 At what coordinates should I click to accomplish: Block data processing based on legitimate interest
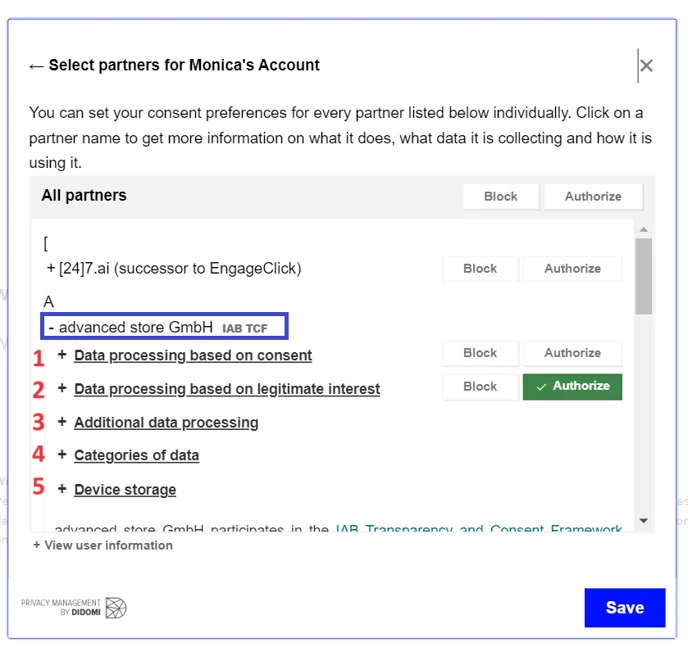tap(480, 387)
